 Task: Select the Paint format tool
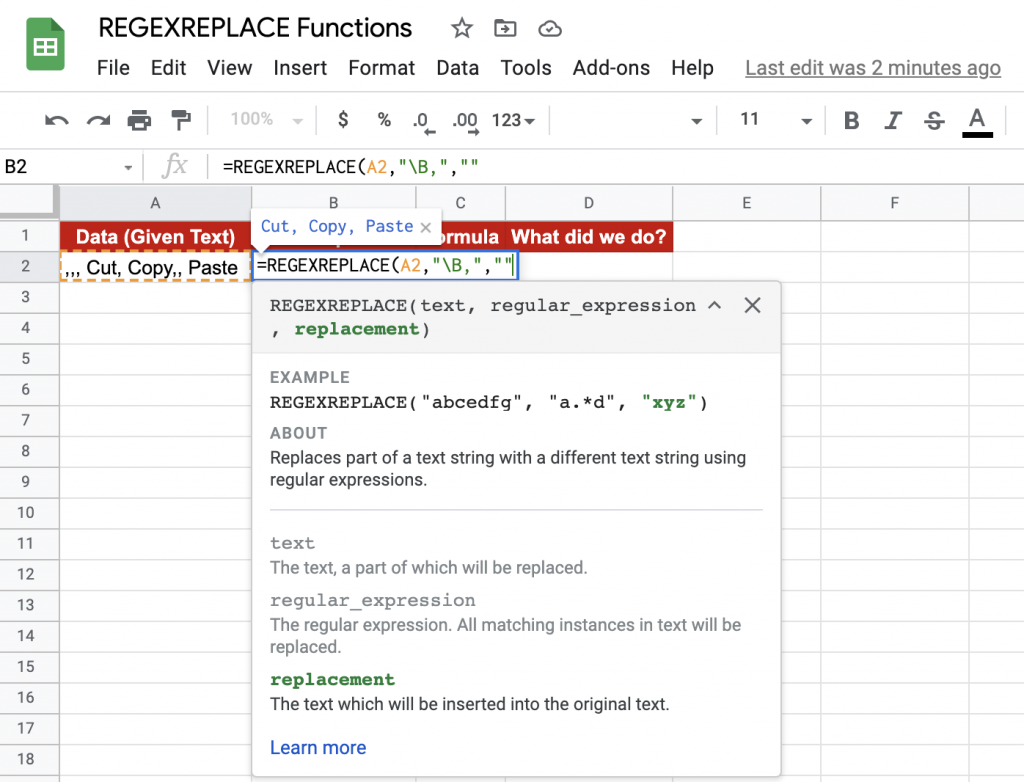(x=180, y=119)
